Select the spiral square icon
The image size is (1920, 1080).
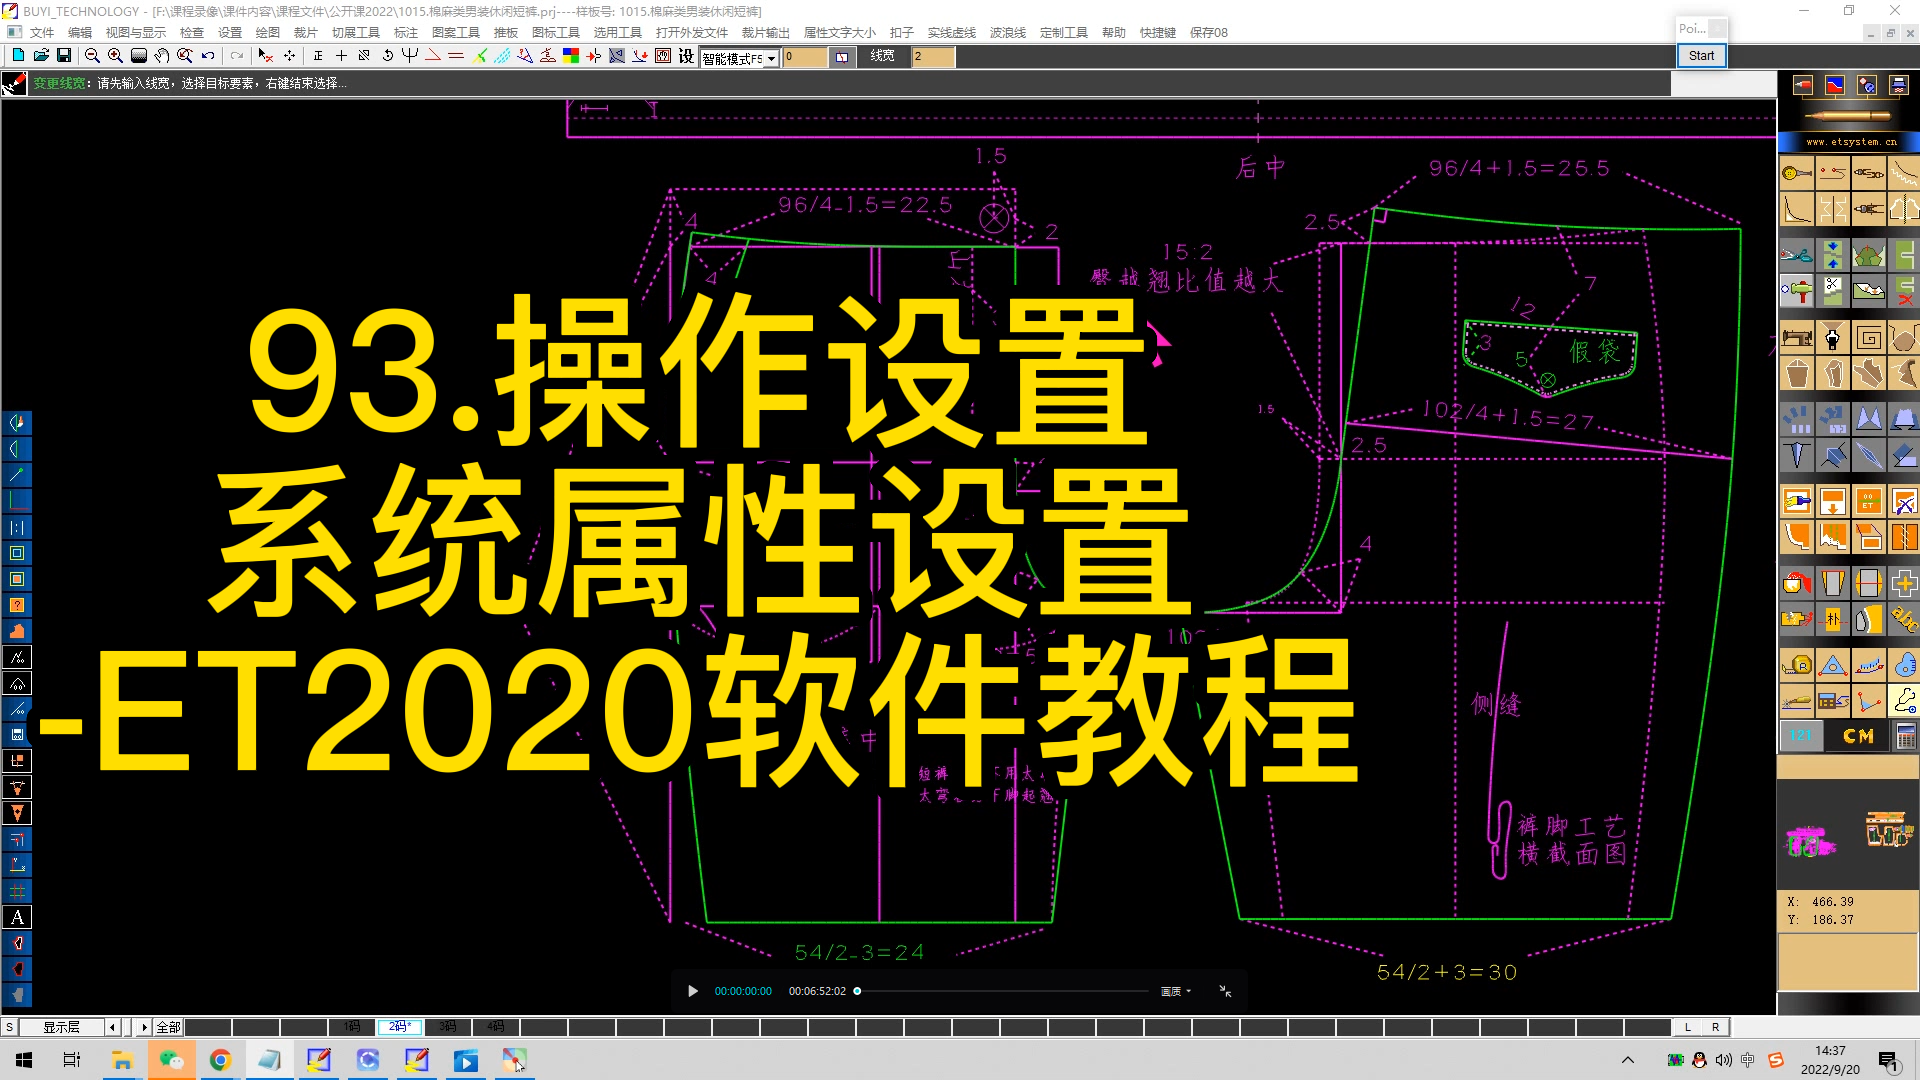click(x=1868, y=338)
